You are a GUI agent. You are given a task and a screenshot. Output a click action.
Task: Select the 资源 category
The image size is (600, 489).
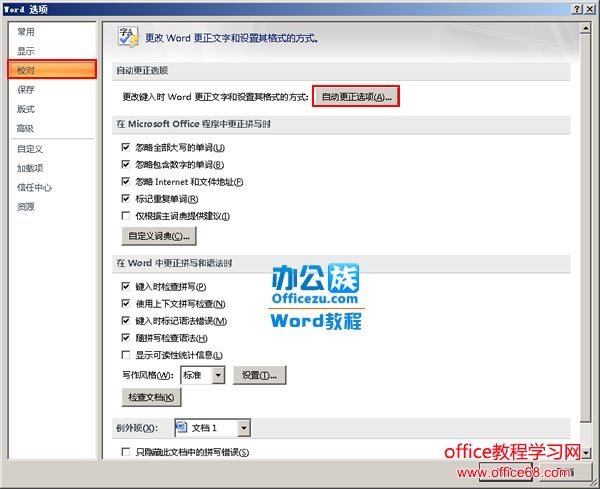(26, 207)
